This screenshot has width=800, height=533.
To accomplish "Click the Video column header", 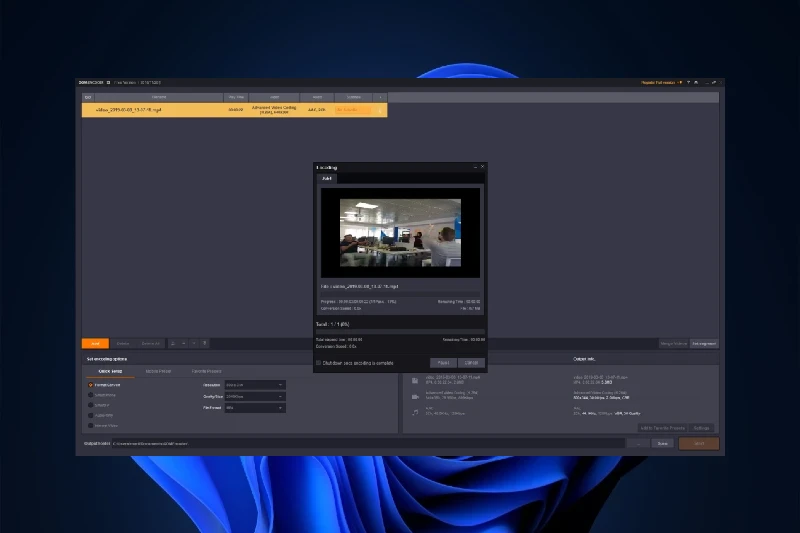I will (274, 97).
